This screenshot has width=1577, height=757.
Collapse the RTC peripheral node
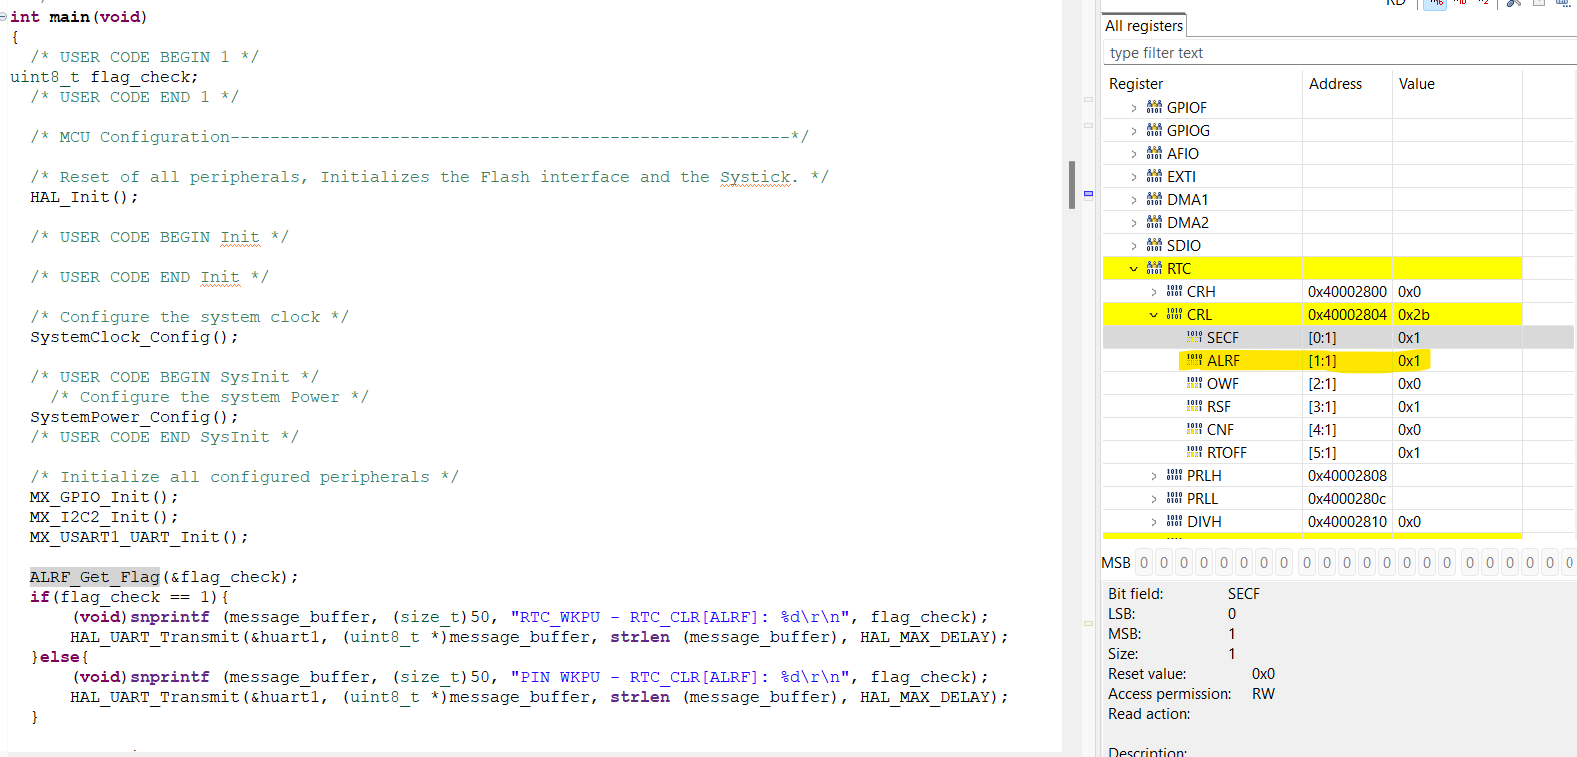(1134, 269)
